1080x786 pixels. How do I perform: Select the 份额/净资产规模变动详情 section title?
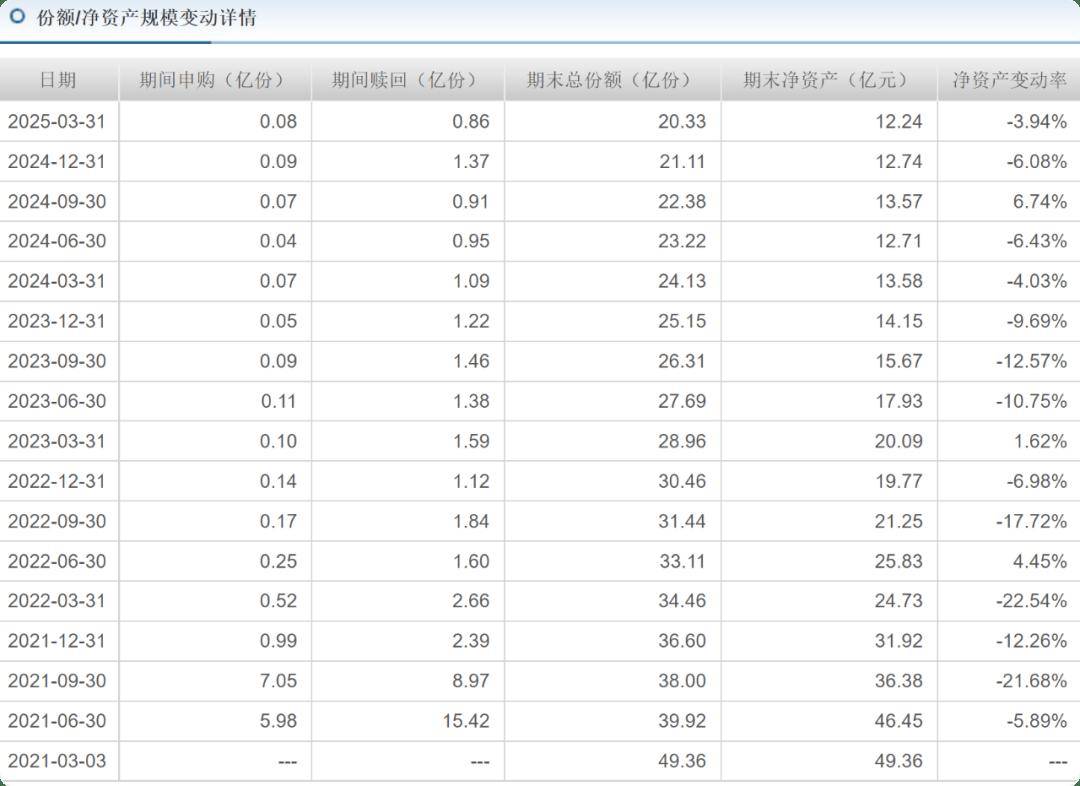[146, 18]
